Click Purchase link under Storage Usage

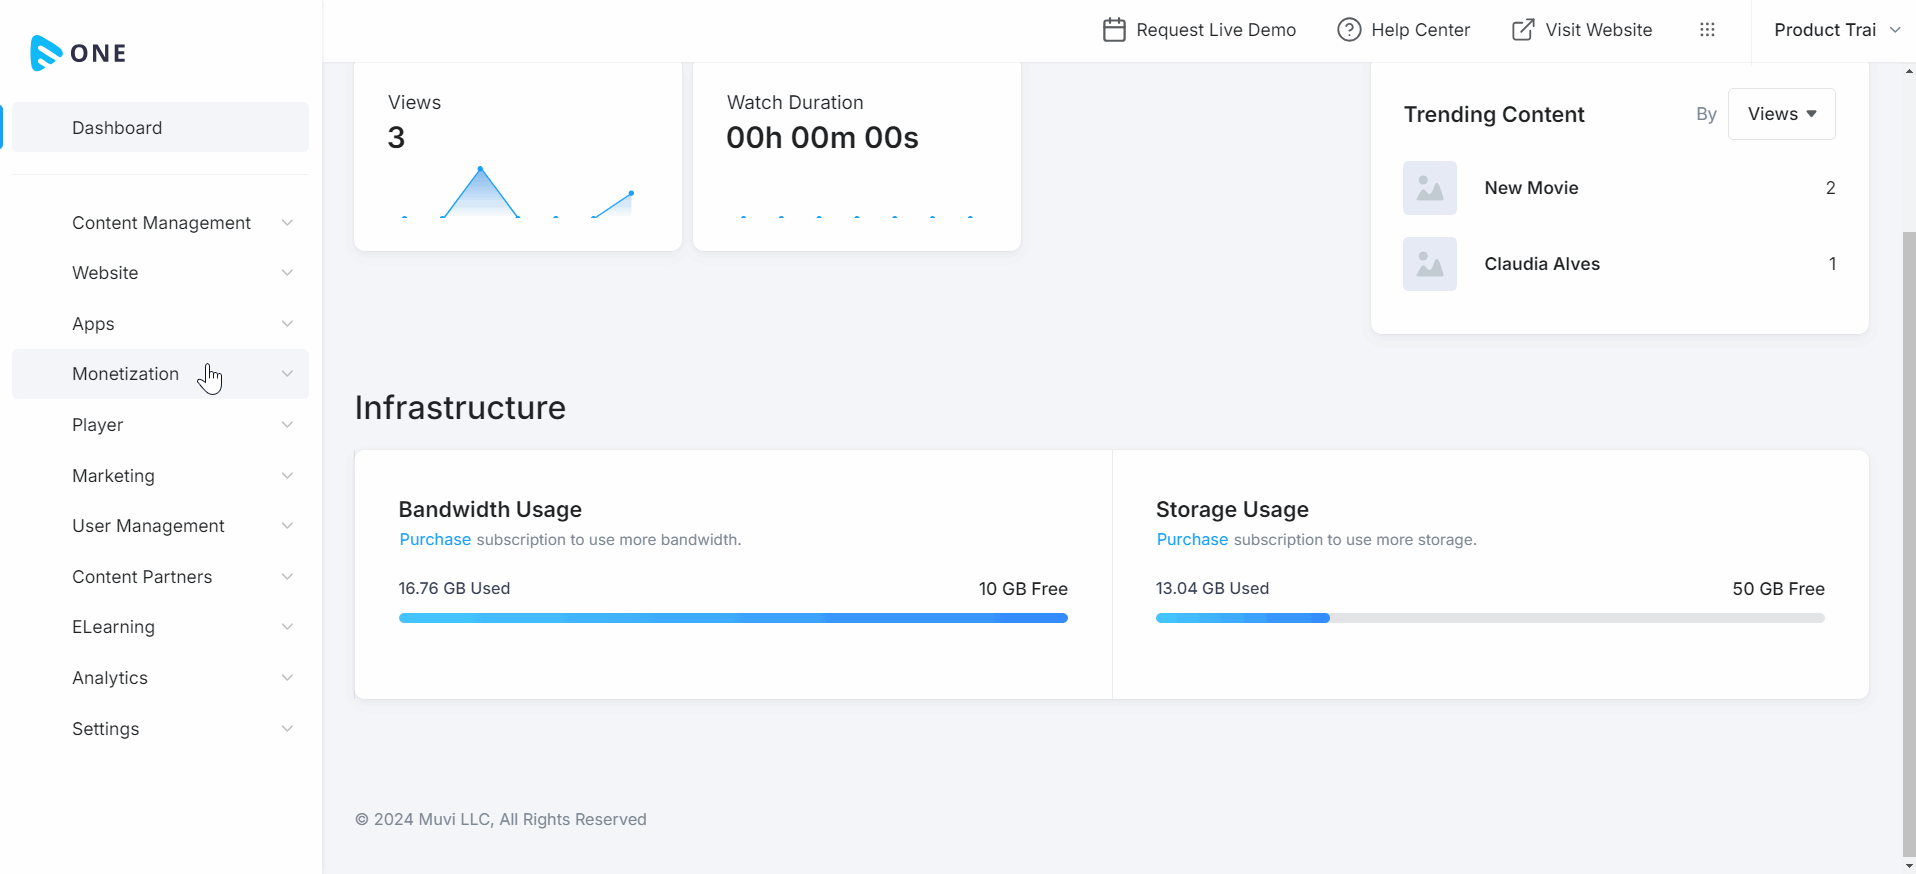pos(1191,540)
